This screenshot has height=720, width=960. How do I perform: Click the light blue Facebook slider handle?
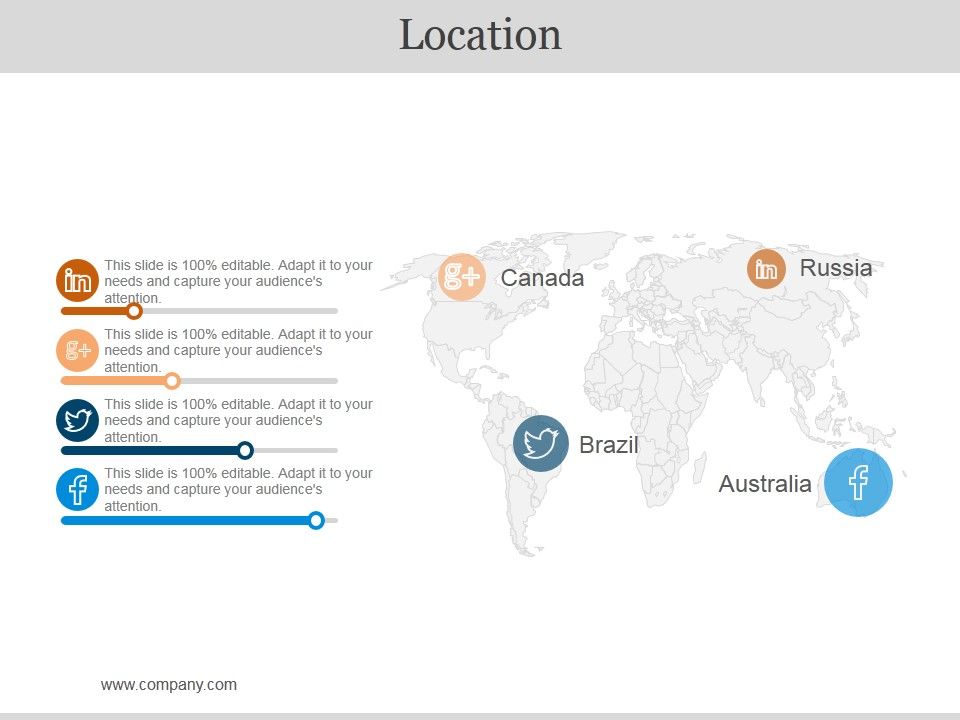pos(316,520)
